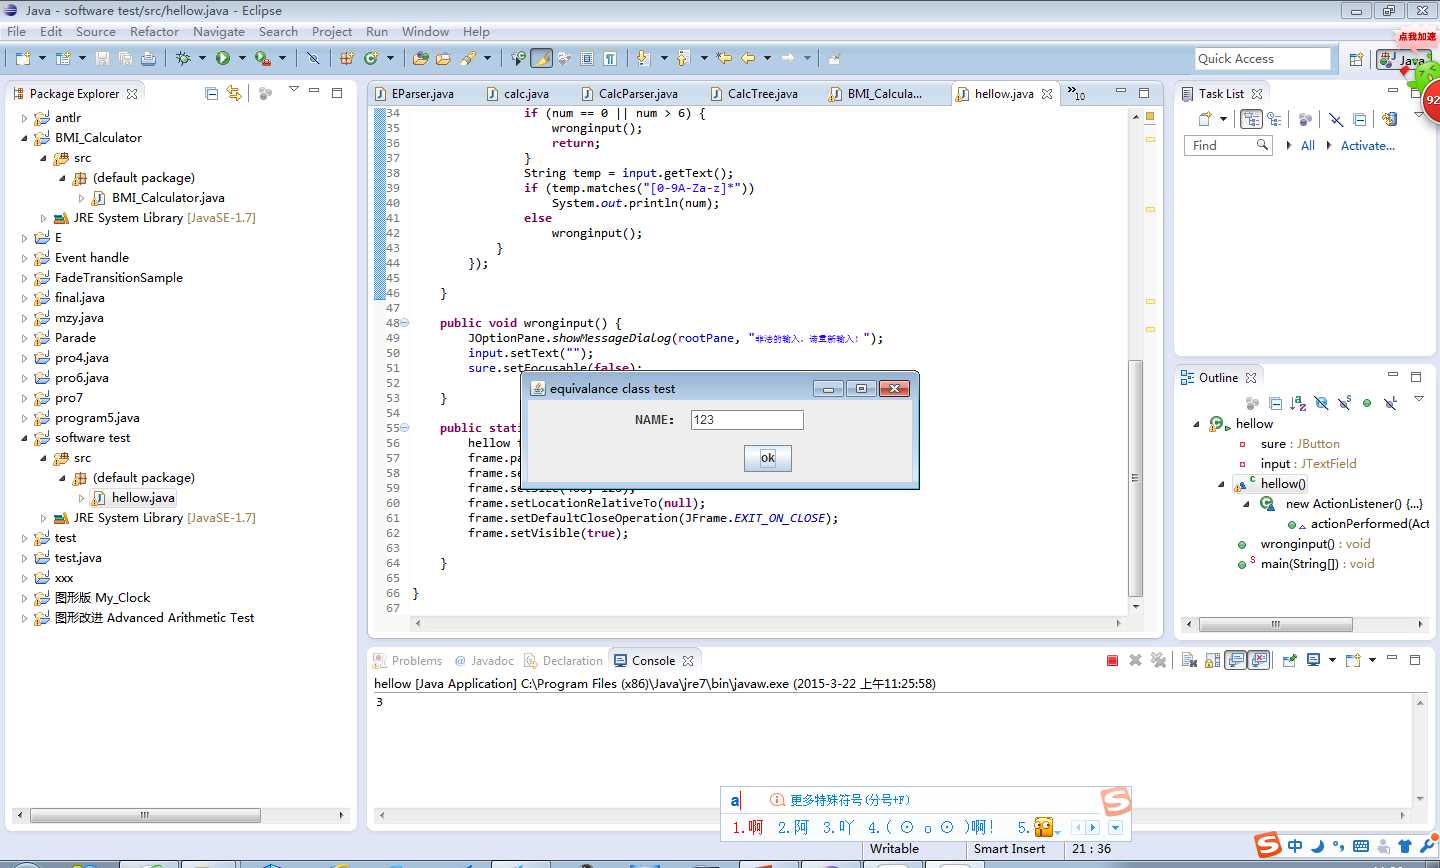Toggle Categorized view in Task List
This screenshot has height=868, width=1440.
coord(1251,119)
